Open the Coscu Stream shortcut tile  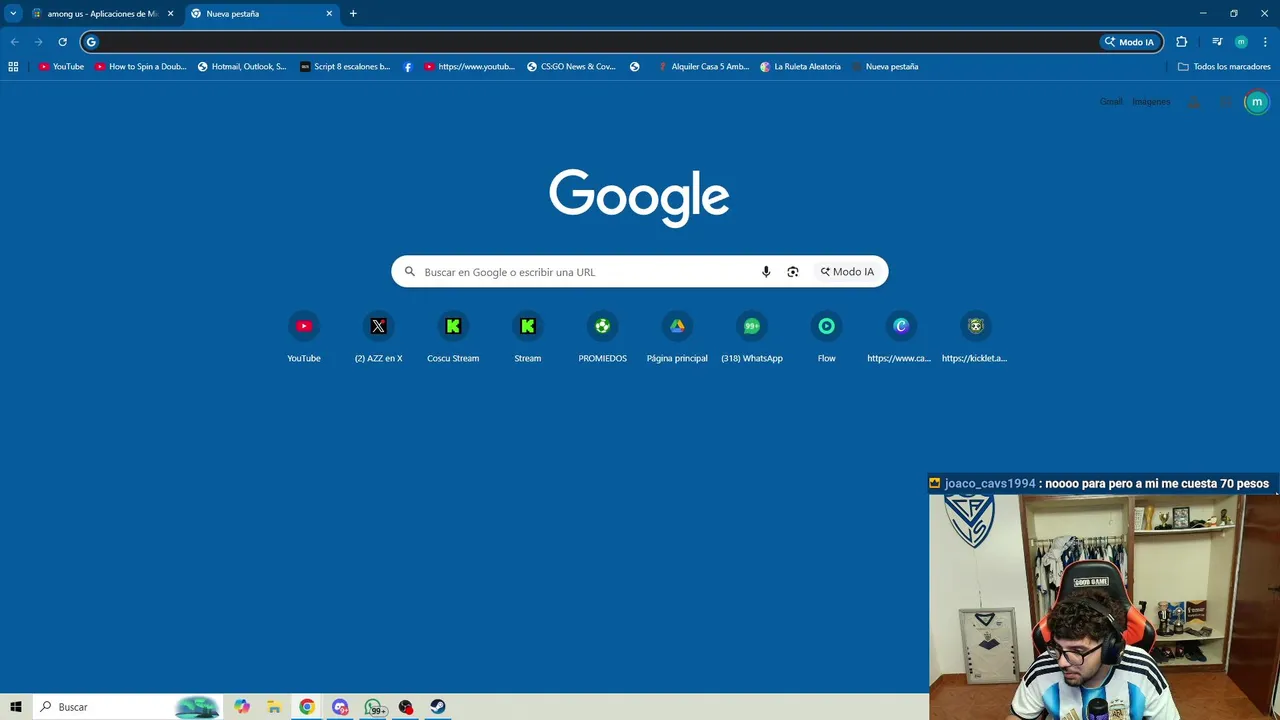pos(453,337)
